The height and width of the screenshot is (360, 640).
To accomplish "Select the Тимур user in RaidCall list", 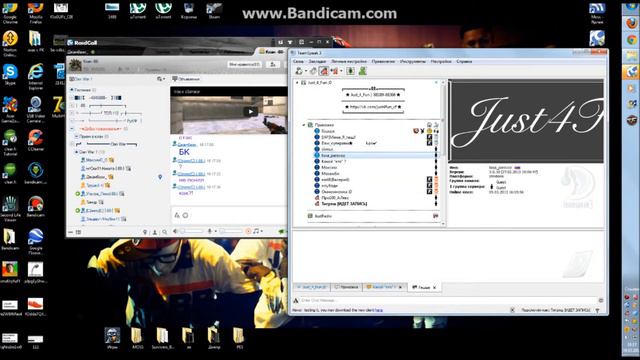I will (92, 202).
